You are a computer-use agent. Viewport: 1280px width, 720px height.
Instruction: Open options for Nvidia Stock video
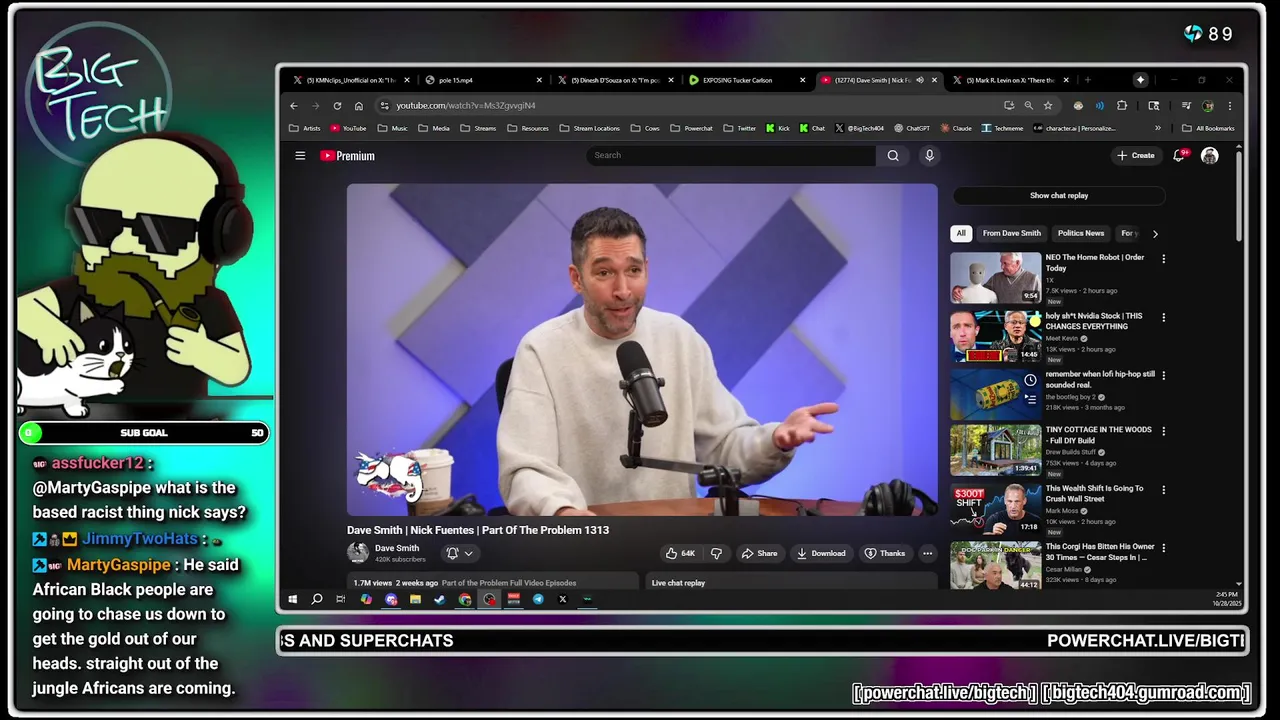click(x=1163, y=317)
